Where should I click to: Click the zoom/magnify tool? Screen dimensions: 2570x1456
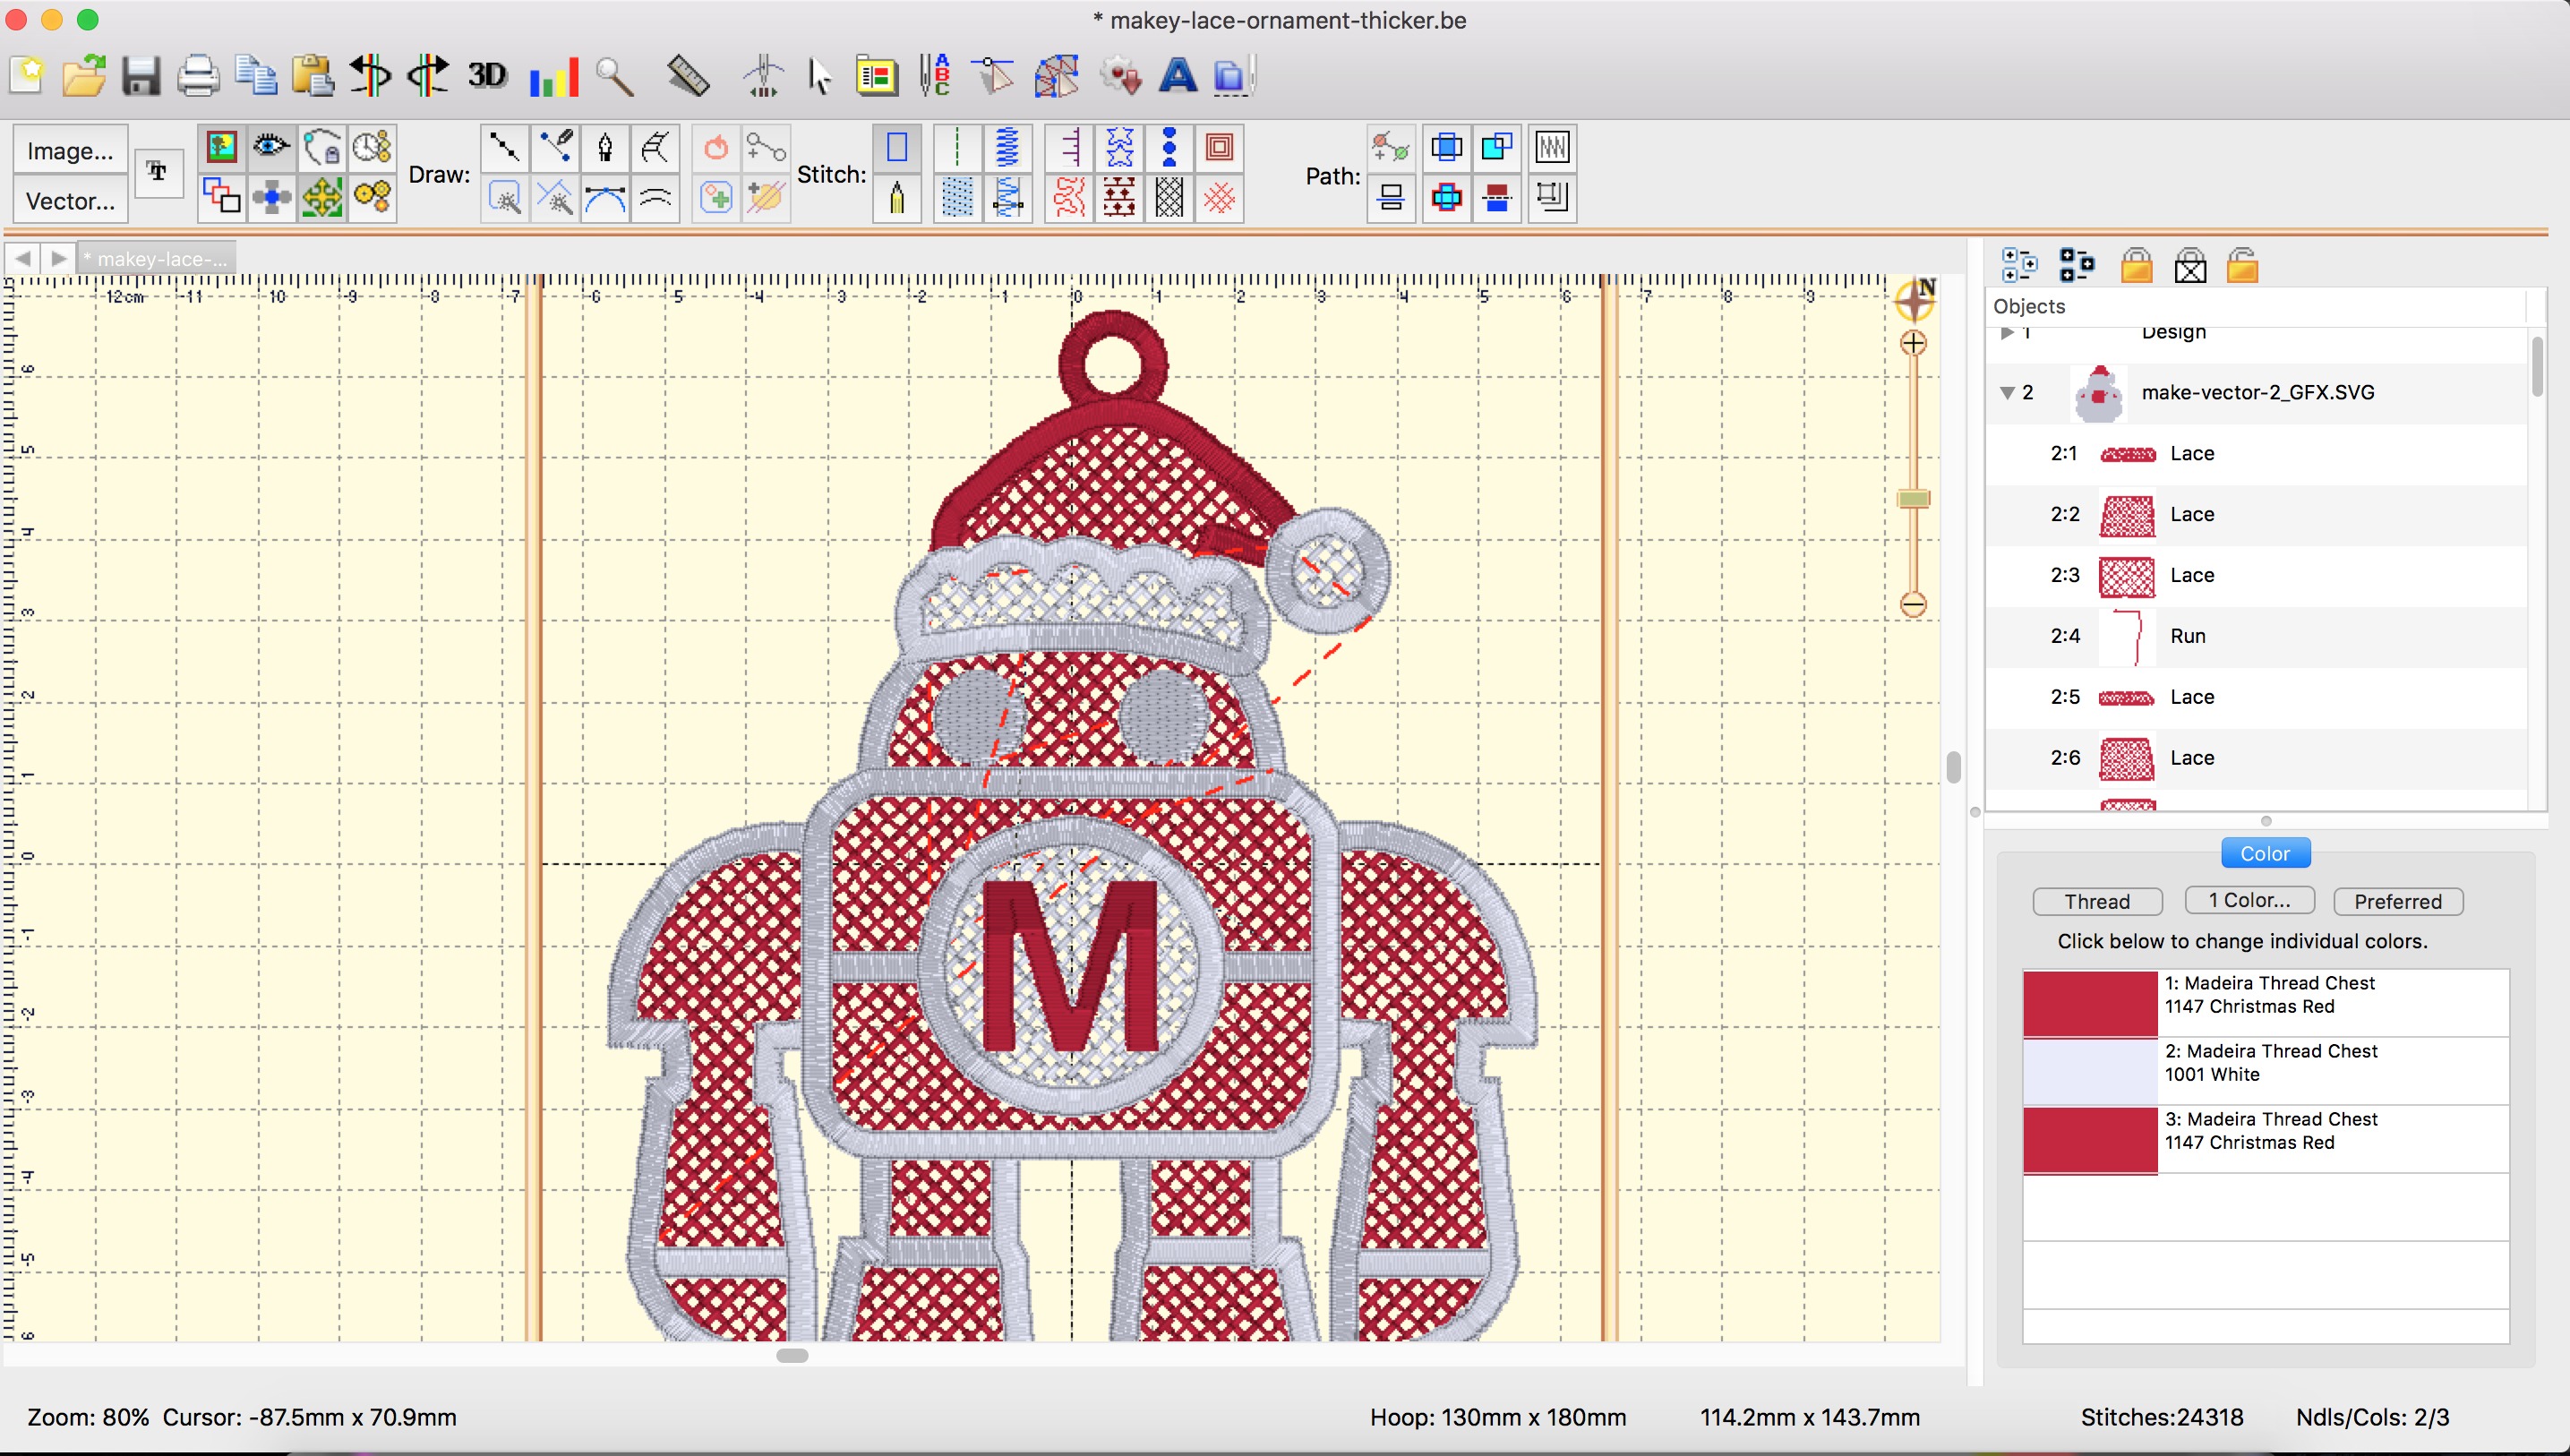(x=613, y=76)
